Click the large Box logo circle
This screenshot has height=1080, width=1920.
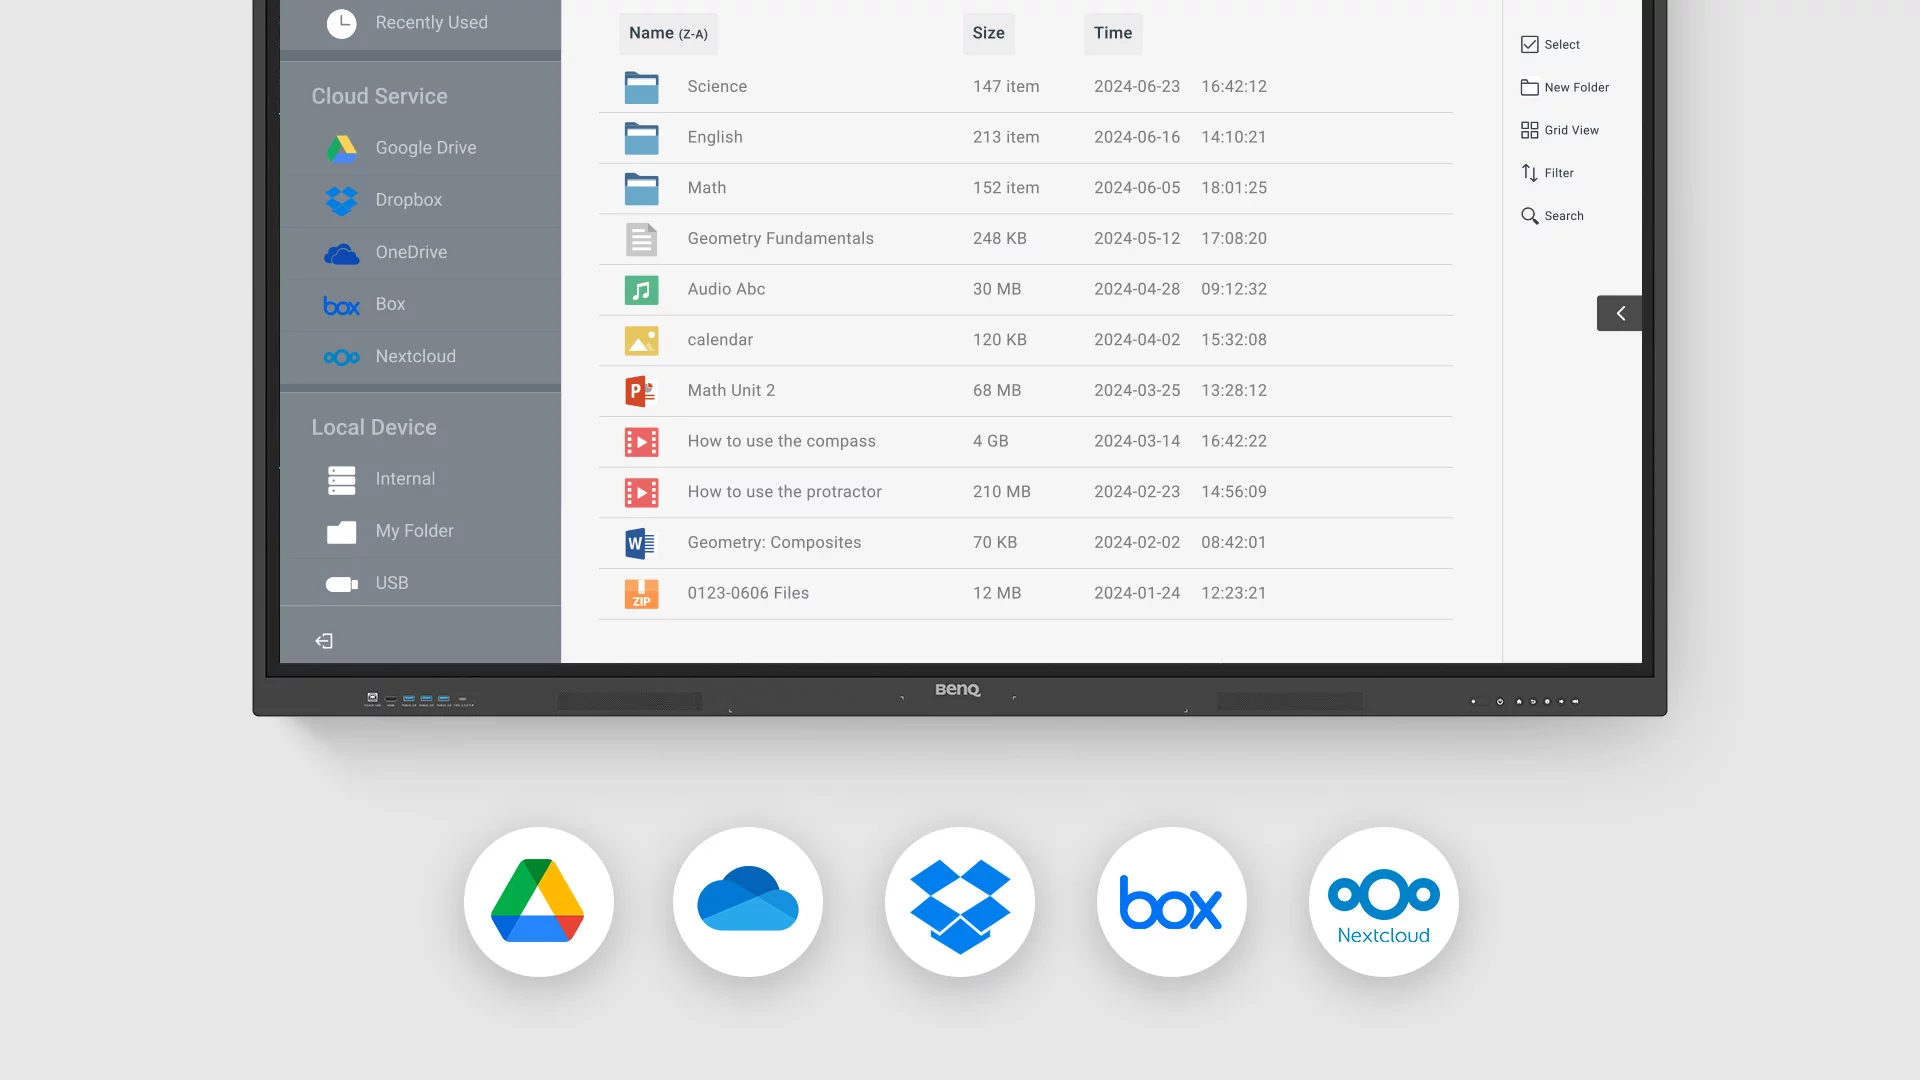[1171, 902]
